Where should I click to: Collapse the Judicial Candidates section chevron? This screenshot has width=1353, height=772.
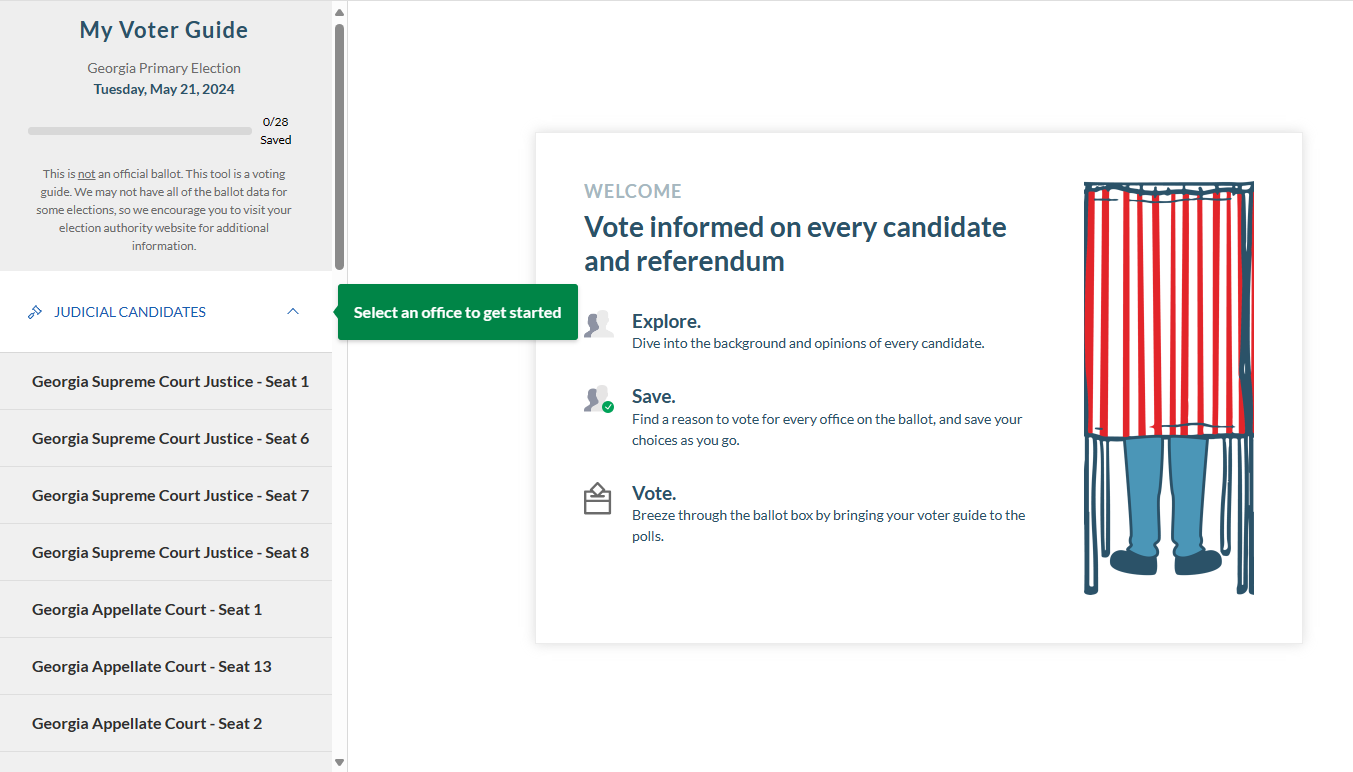[293, 312]
